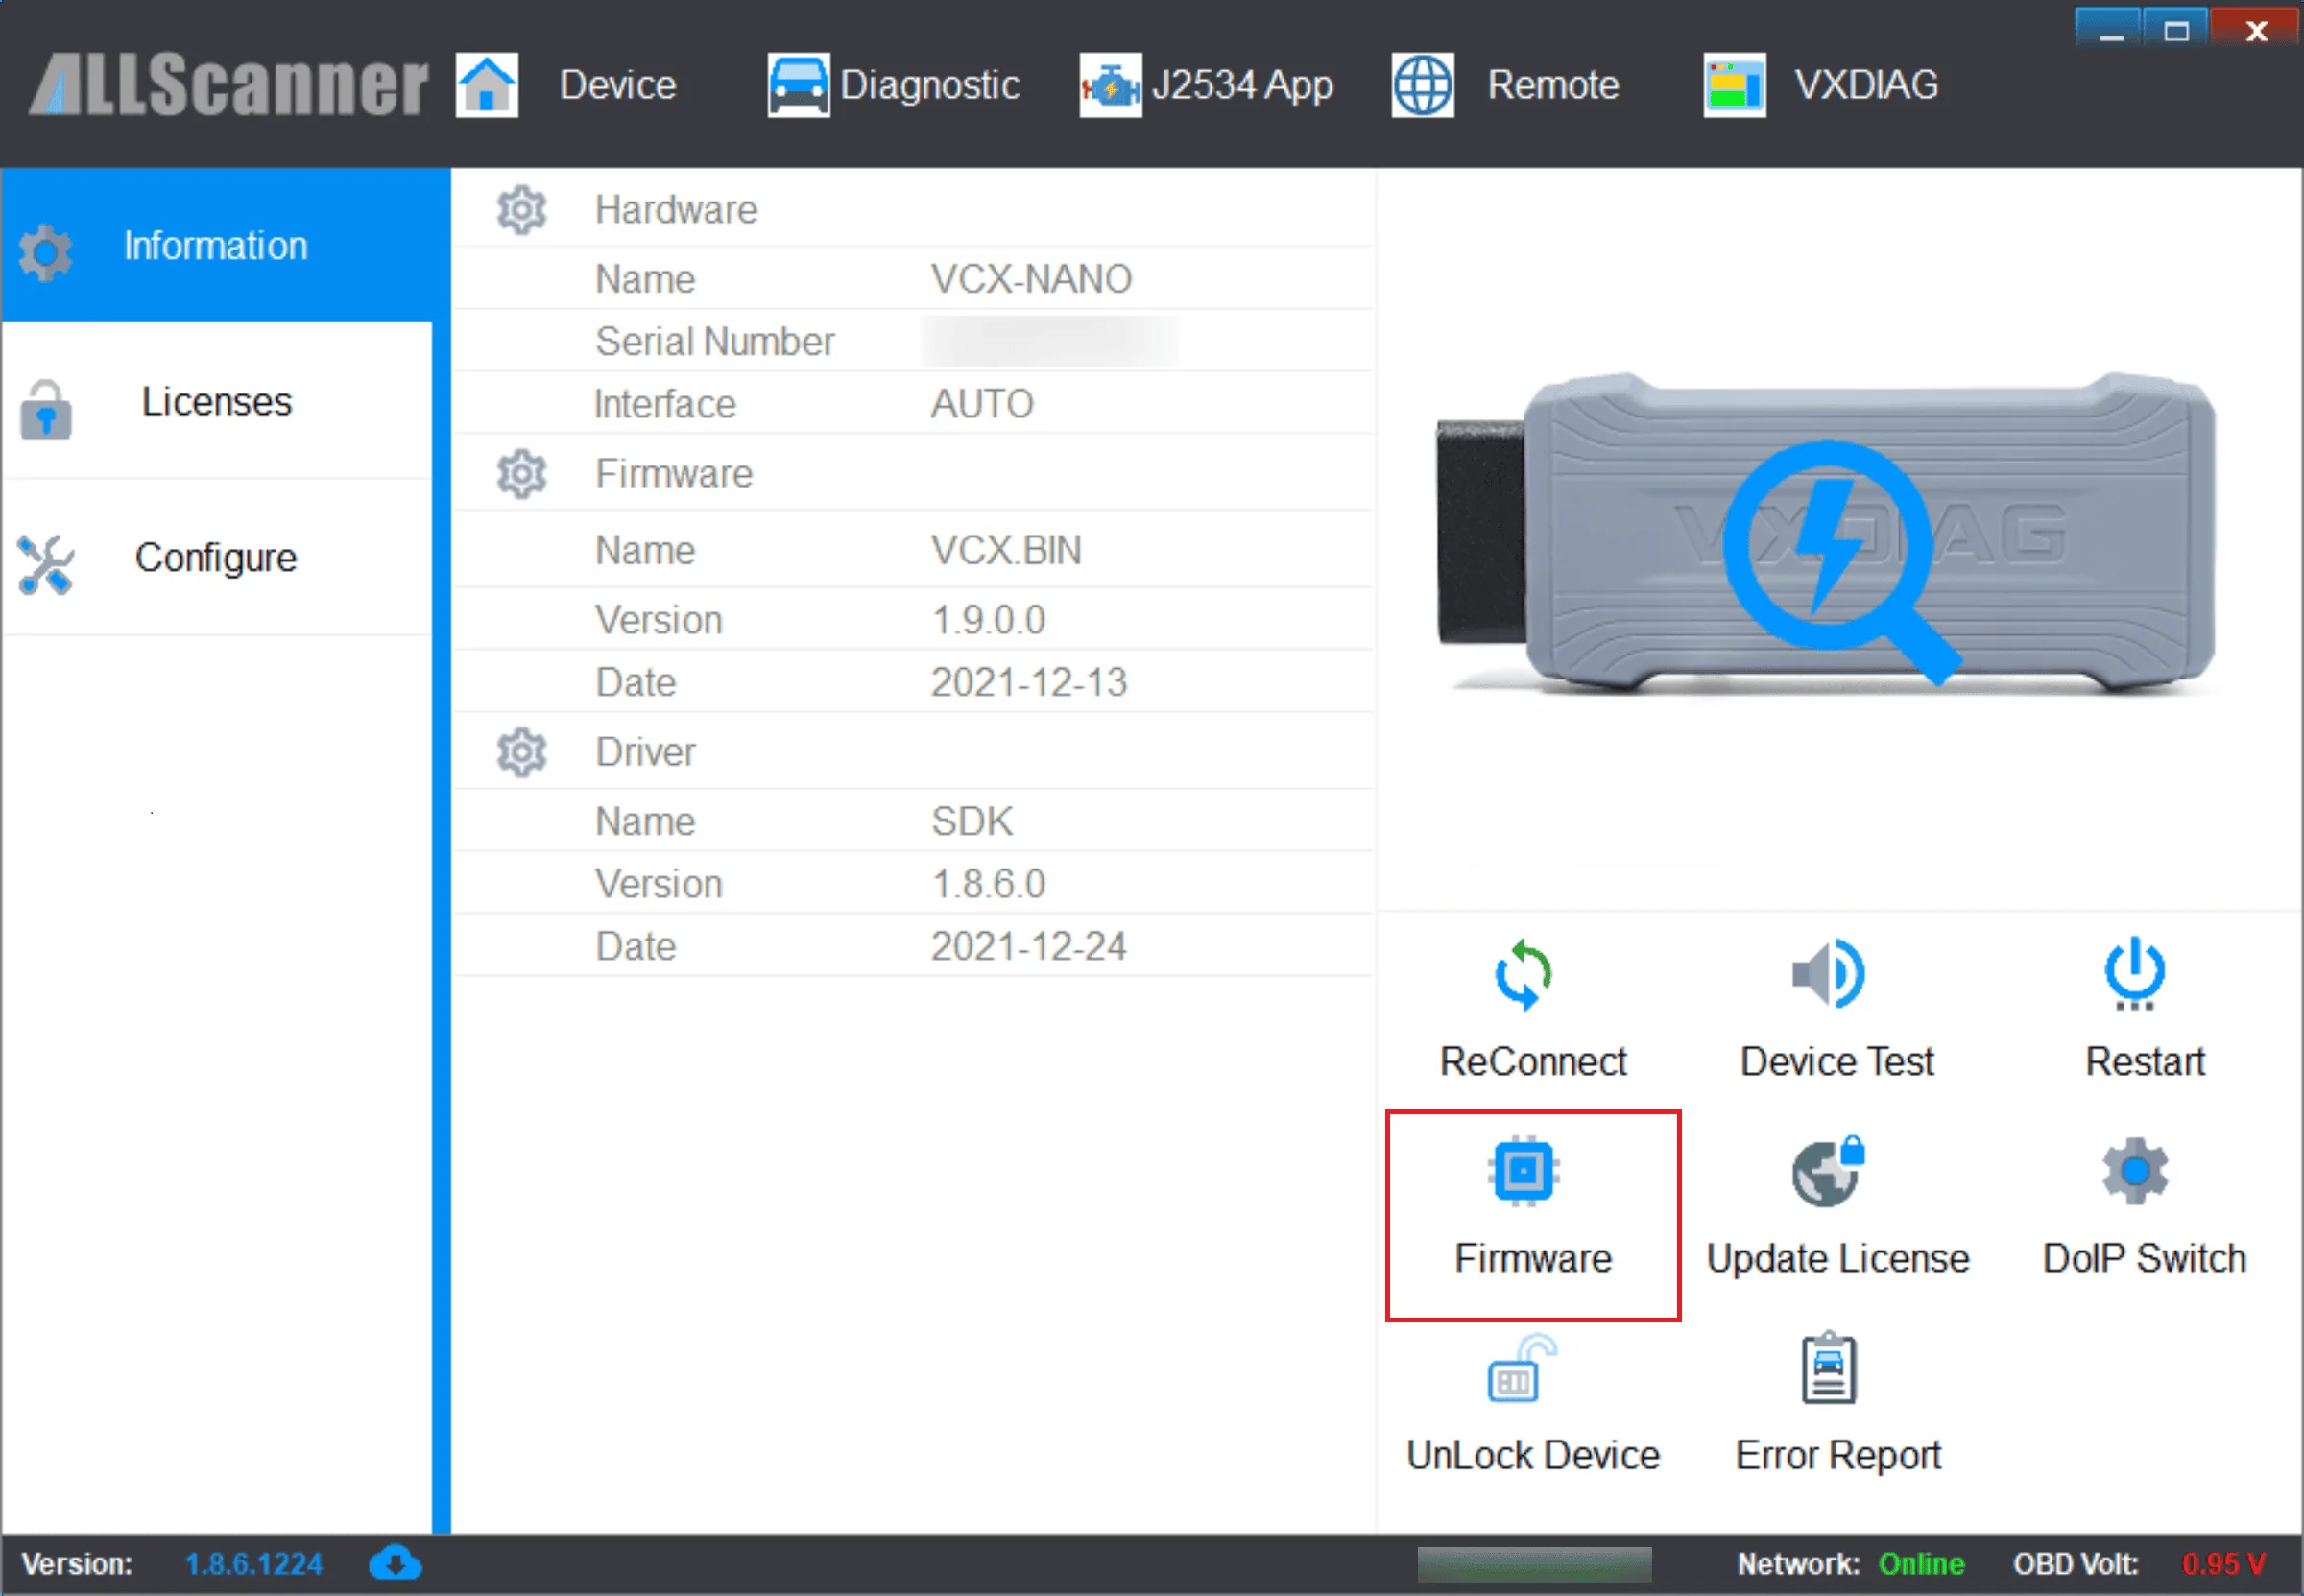
Task: Click the ReConnect icon
Action: tap(1522, 975)
